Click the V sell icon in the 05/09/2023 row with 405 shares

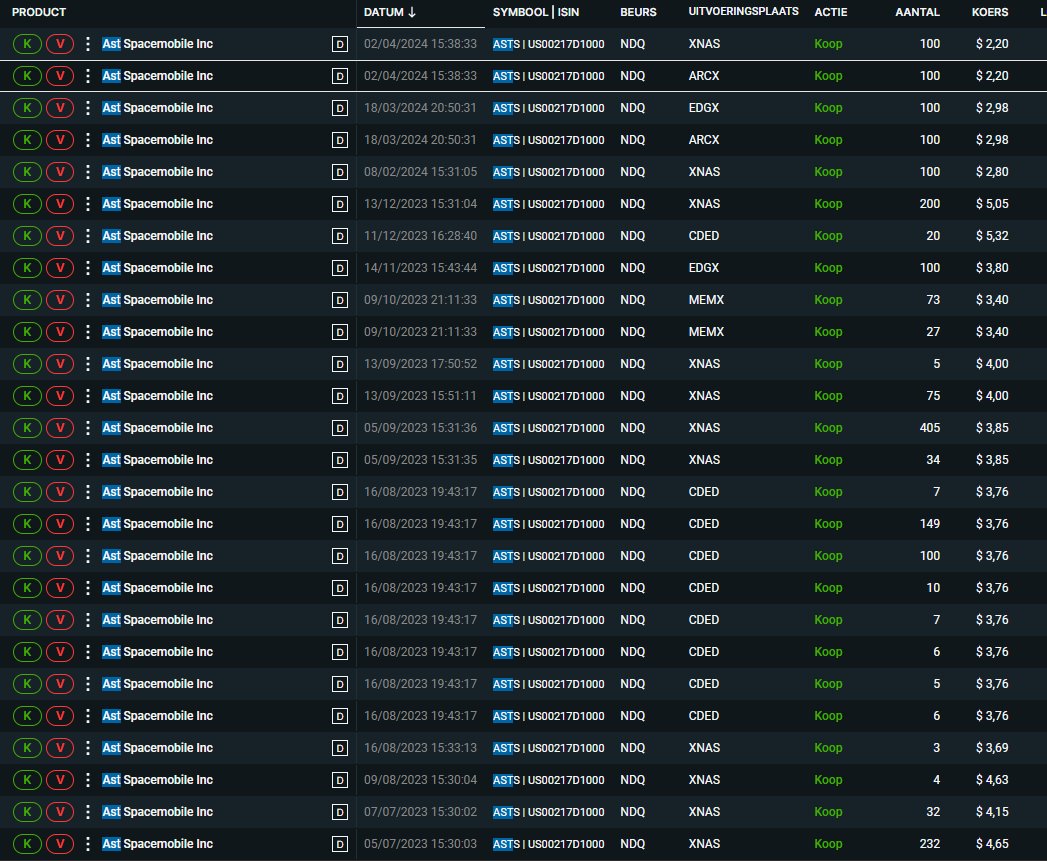[x=60, y=428]
